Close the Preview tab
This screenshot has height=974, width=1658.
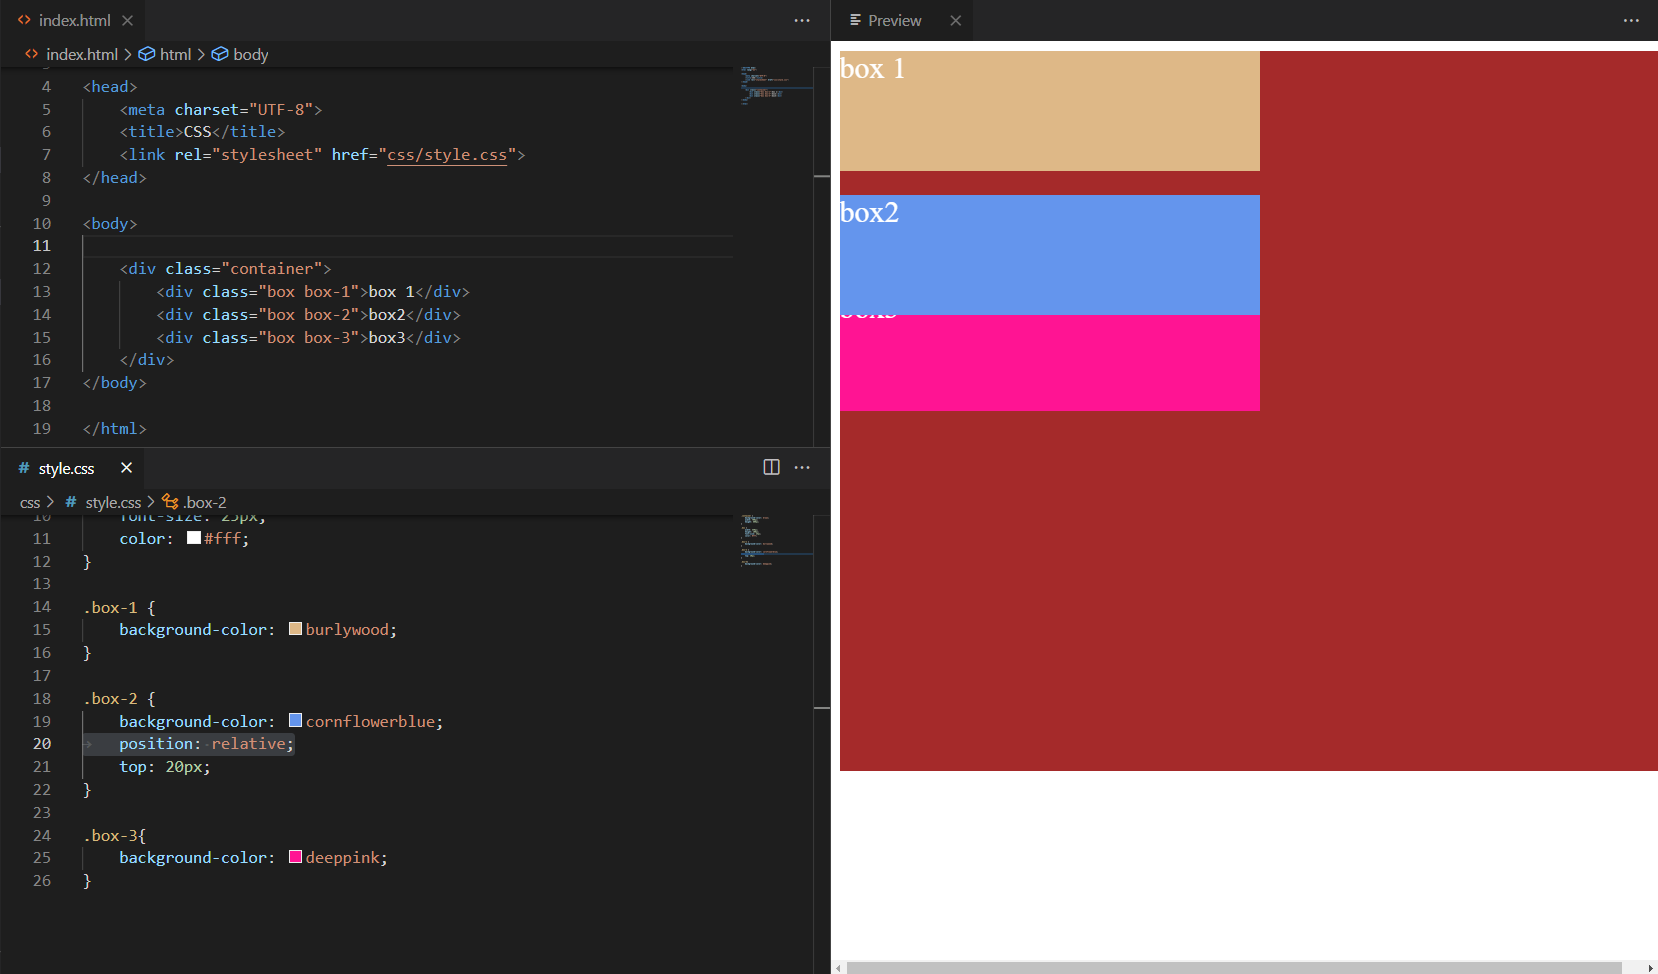point(955,20)
